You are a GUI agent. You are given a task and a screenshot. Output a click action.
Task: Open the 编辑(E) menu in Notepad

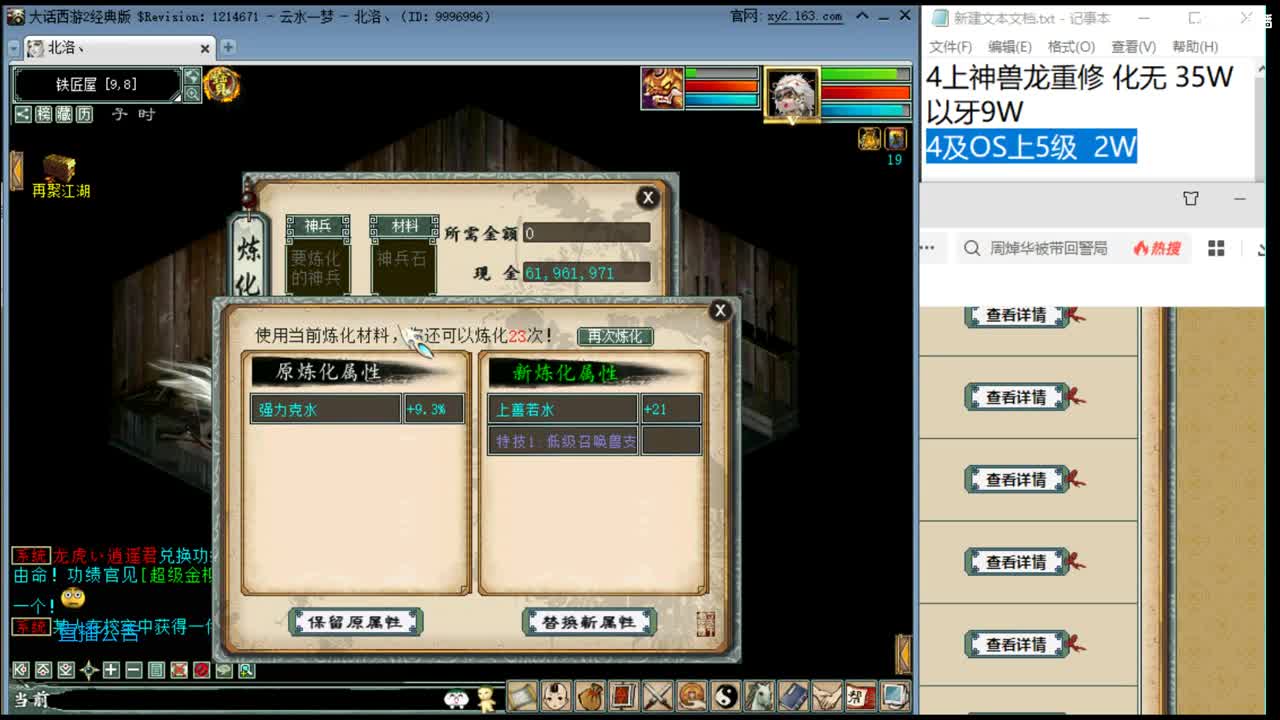point(1010,47)
